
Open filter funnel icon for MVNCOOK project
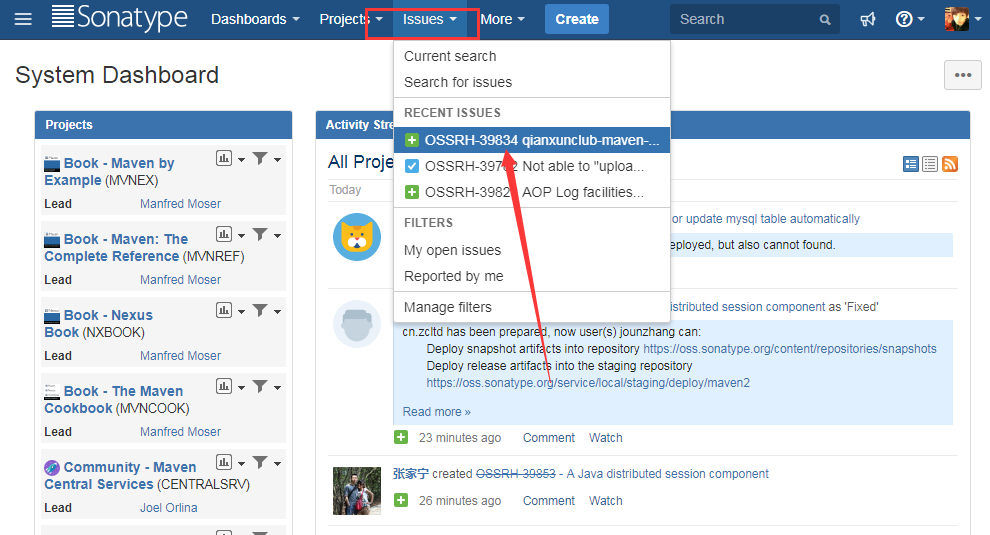tap(259, 386)
